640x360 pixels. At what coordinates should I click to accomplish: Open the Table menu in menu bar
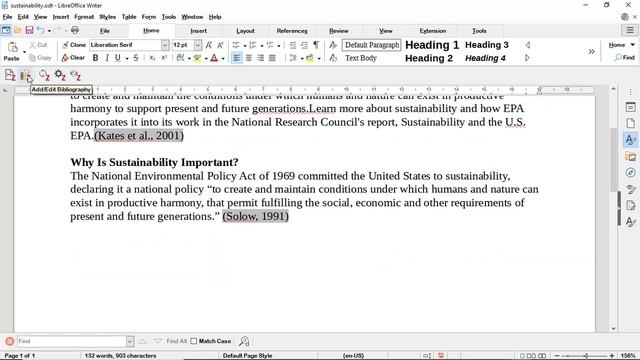pos(129,17)
